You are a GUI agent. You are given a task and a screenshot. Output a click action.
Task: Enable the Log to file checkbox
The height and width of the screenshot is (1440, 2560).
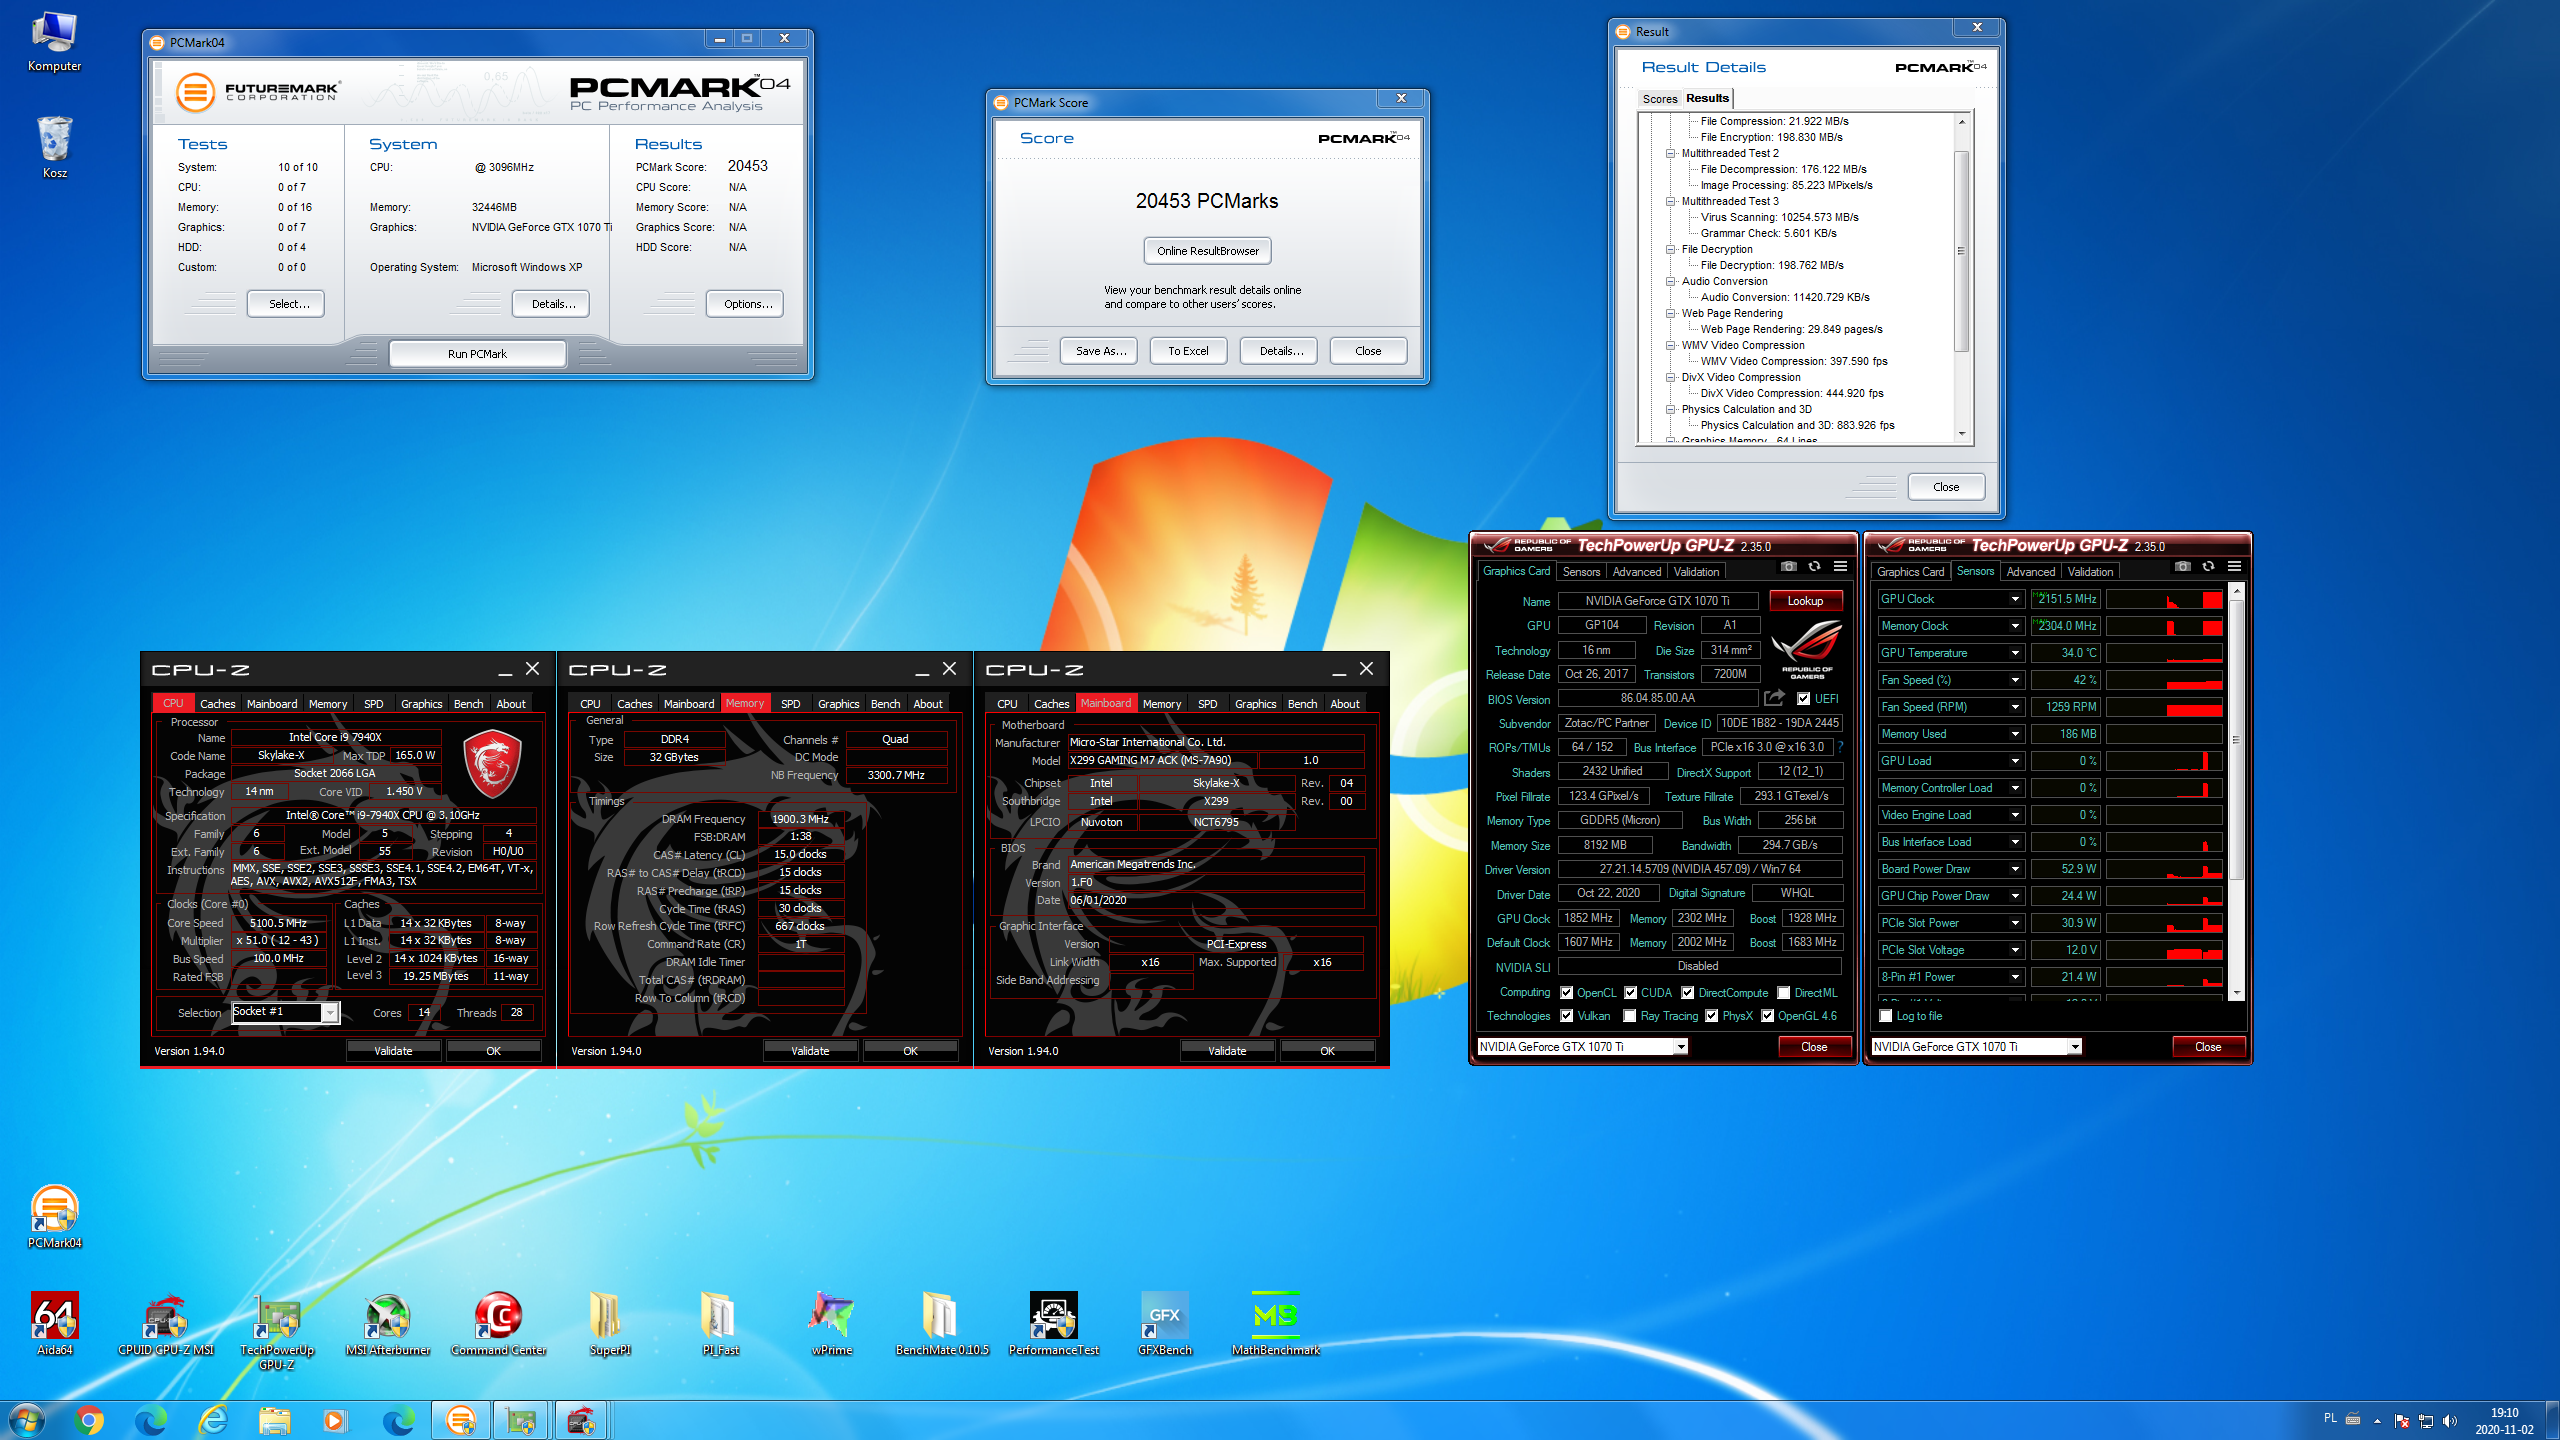tap(1886, 1016)
